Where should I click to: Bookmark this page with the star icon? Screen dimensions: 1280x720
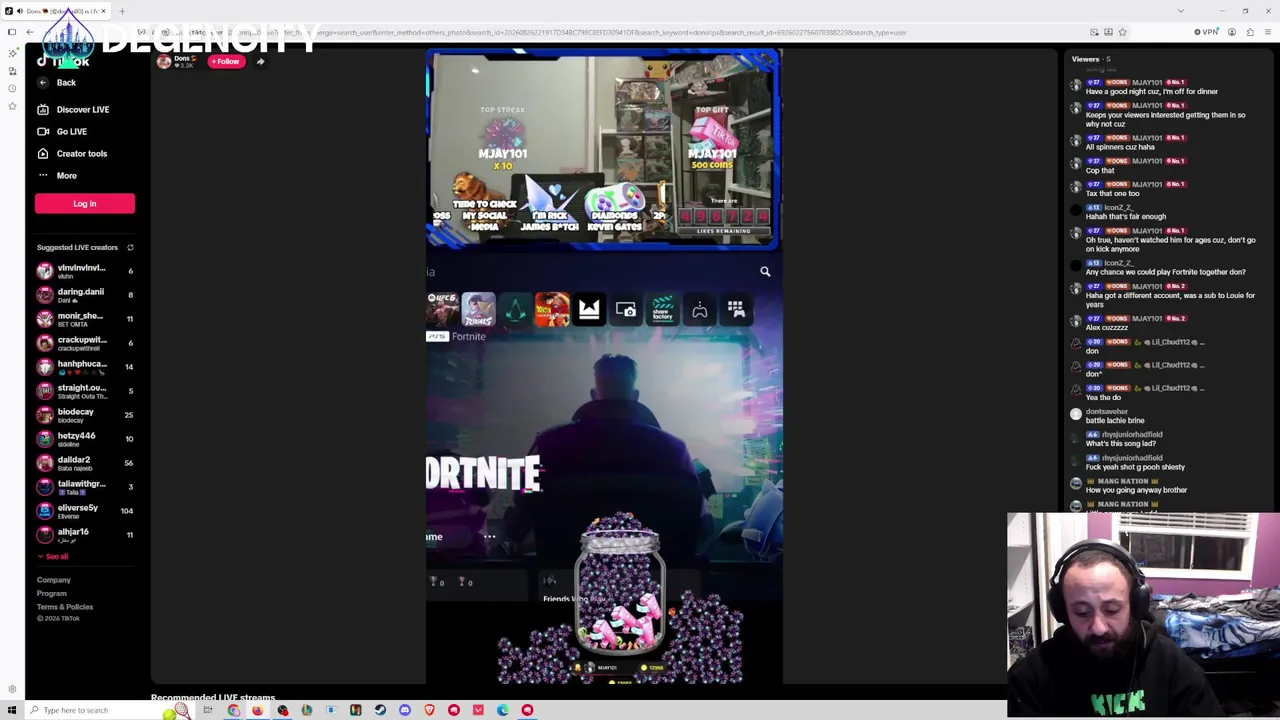point(1122,33)
